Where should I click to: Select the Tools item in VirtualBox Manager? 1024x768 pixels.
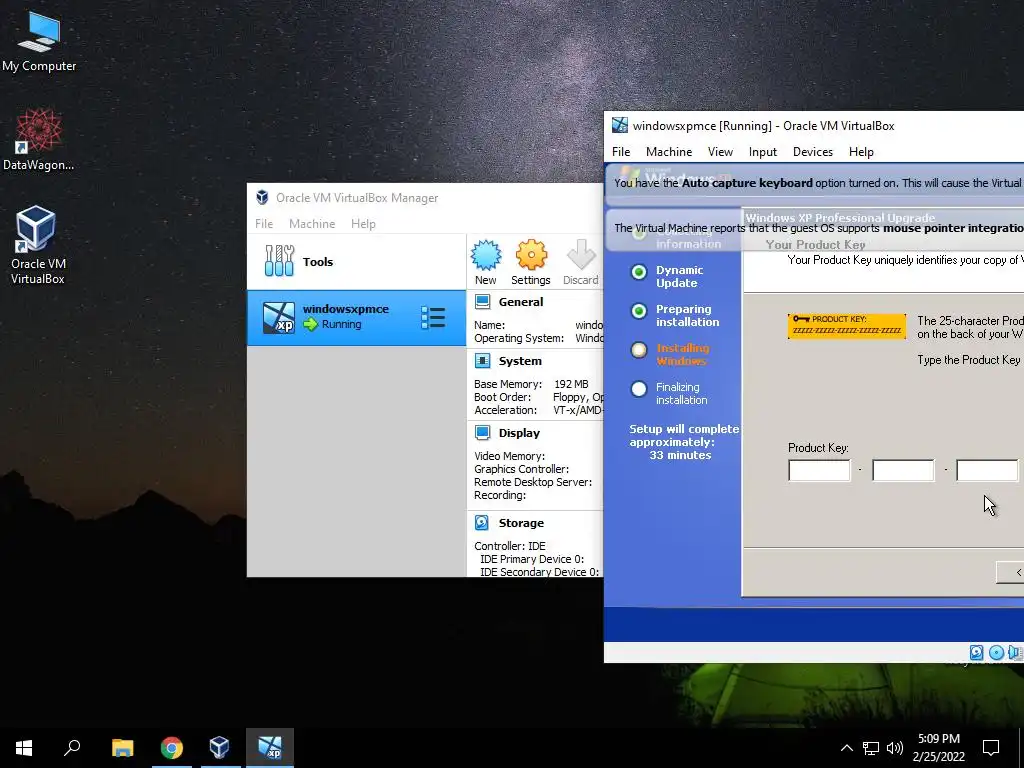click(357, 261)
